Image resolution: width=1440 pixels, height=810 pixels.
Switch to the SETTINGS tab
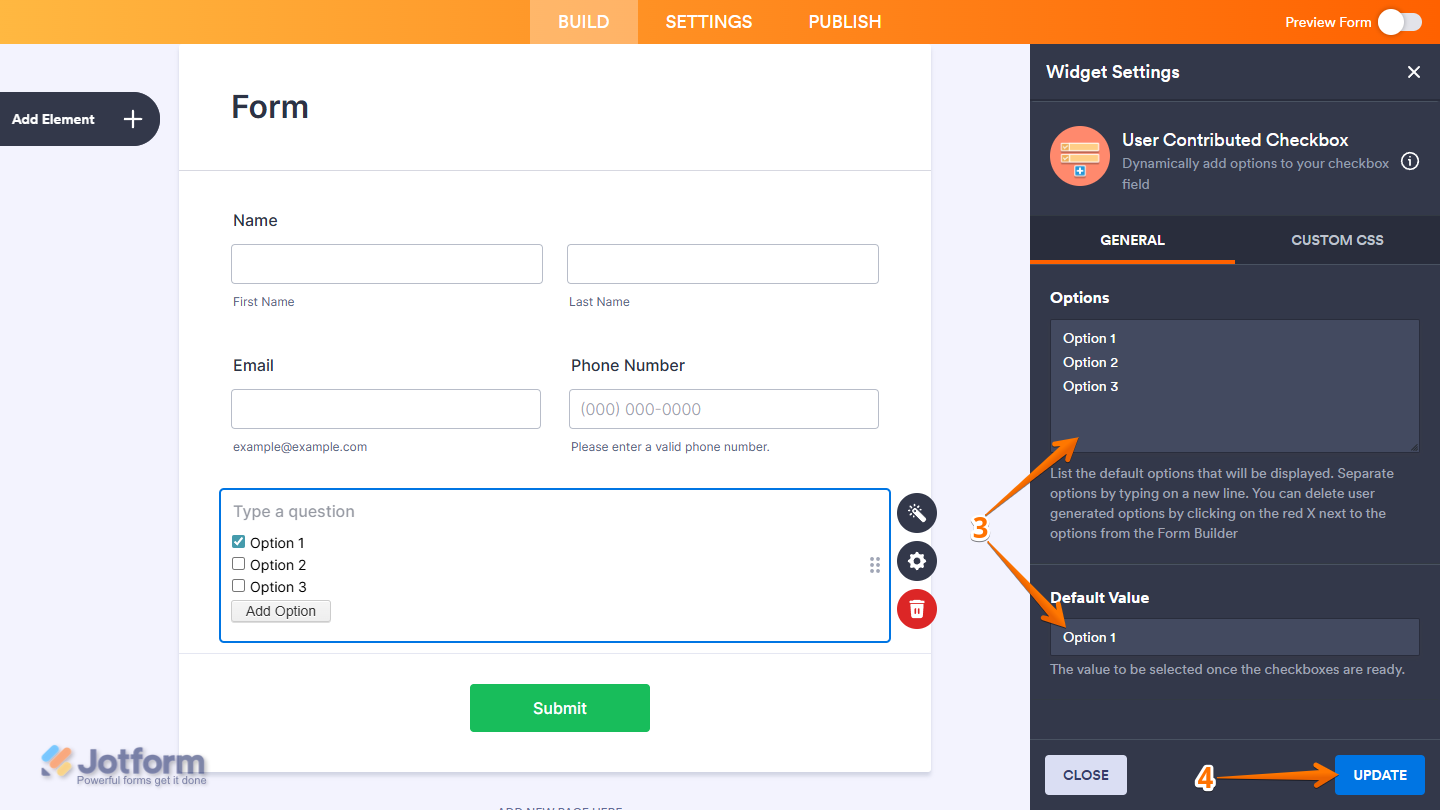pos(708,21)
